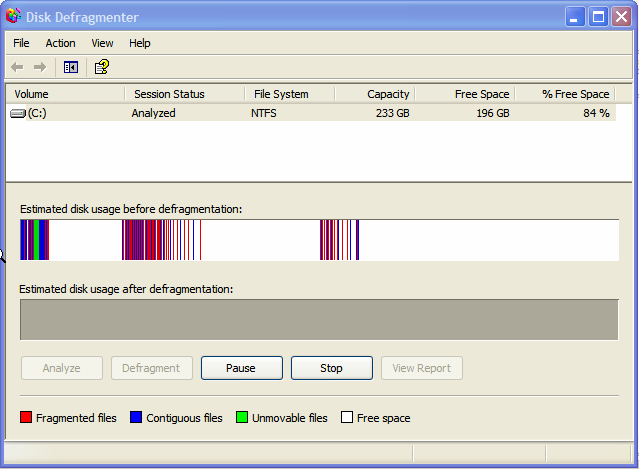This screenshot has width=639, height=469.
Task: Sort by the Free Space column header
Action: [x=465, y=94]
